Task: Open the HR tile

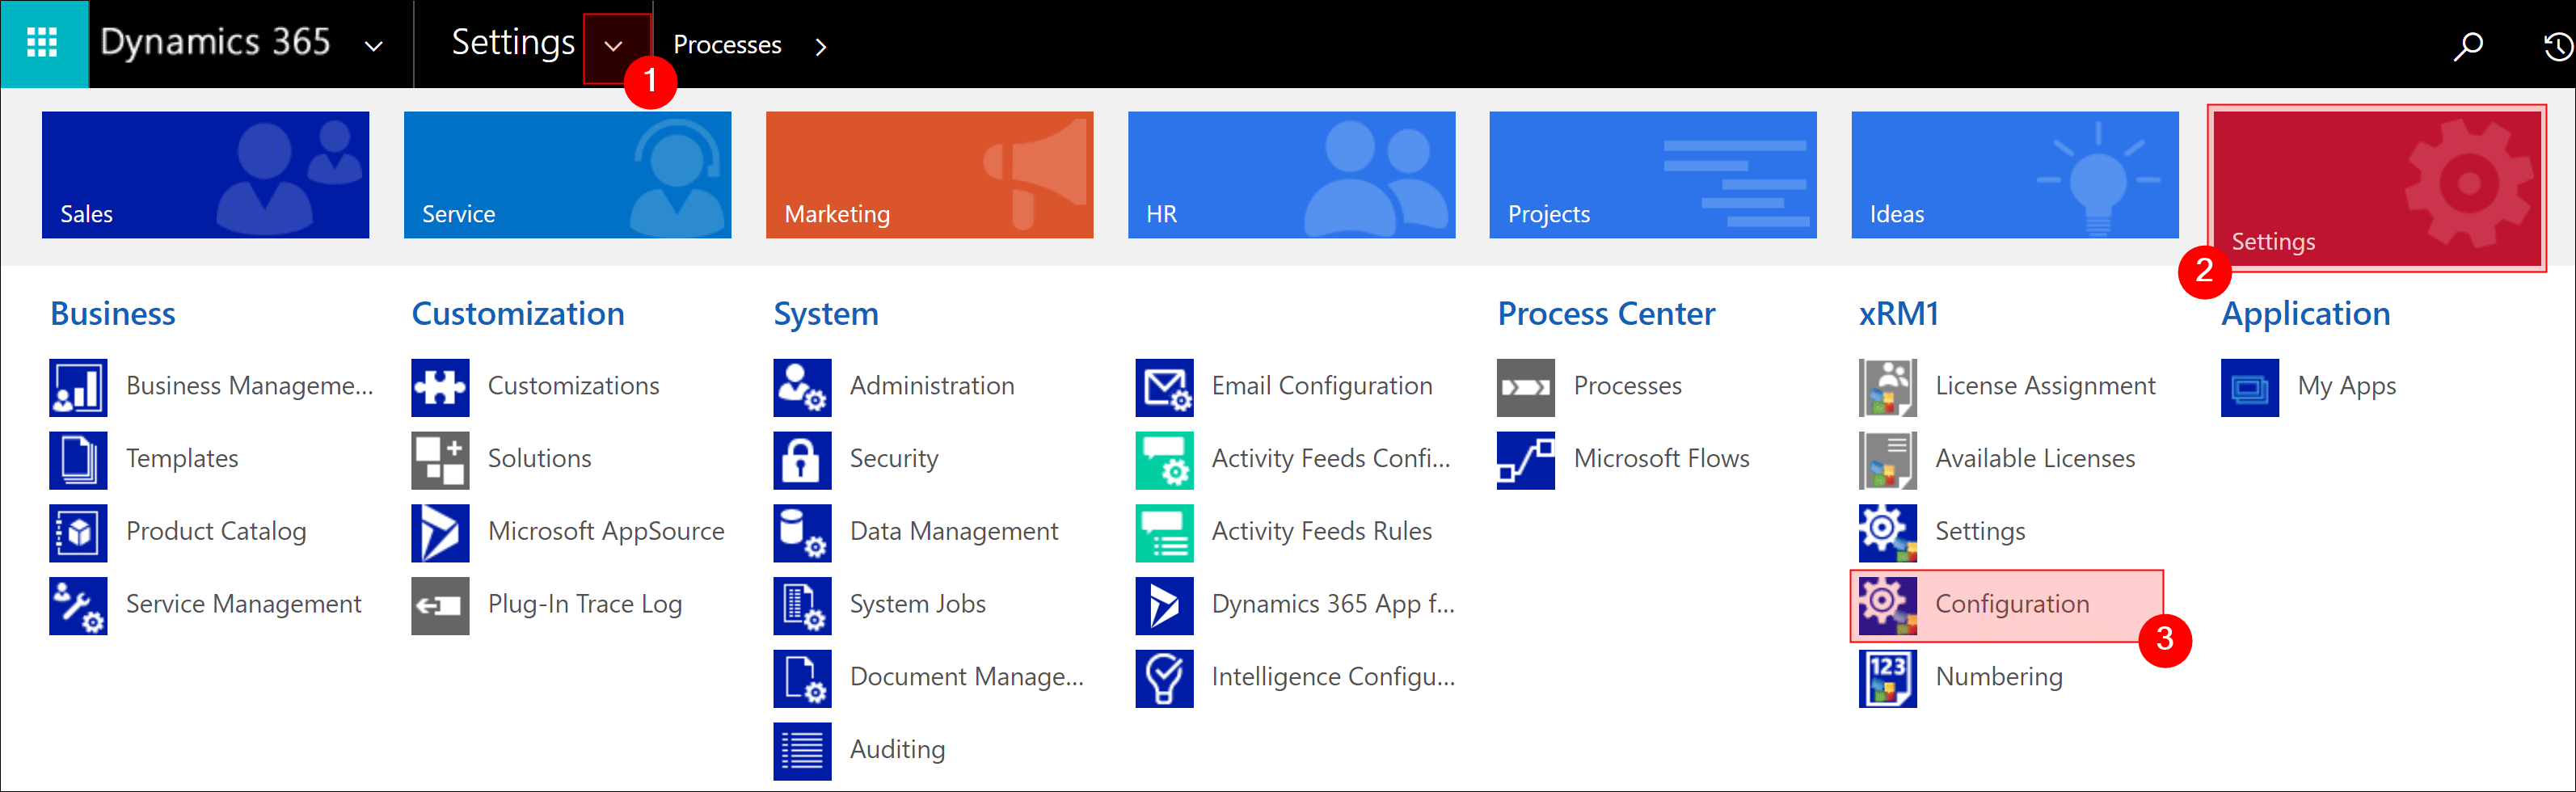Action: [x=1291, y=174]
